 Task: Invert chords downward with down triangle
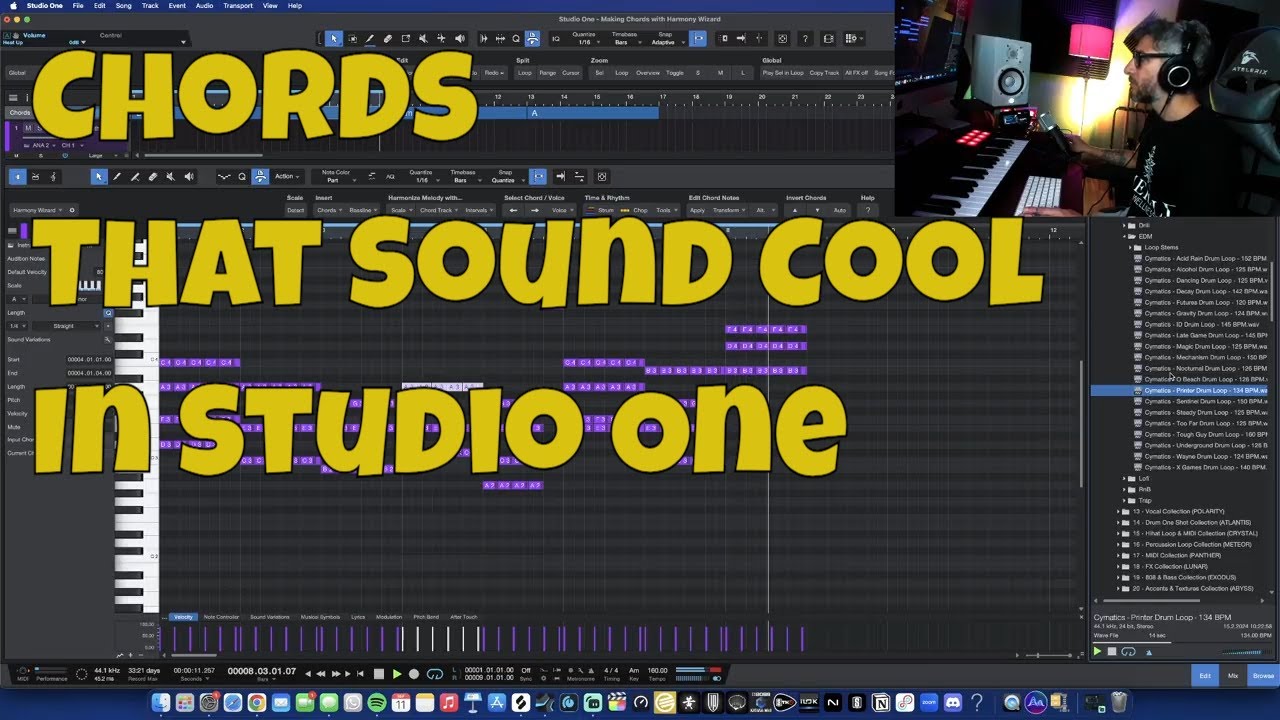pyautogui.click(x=817, y=210)
